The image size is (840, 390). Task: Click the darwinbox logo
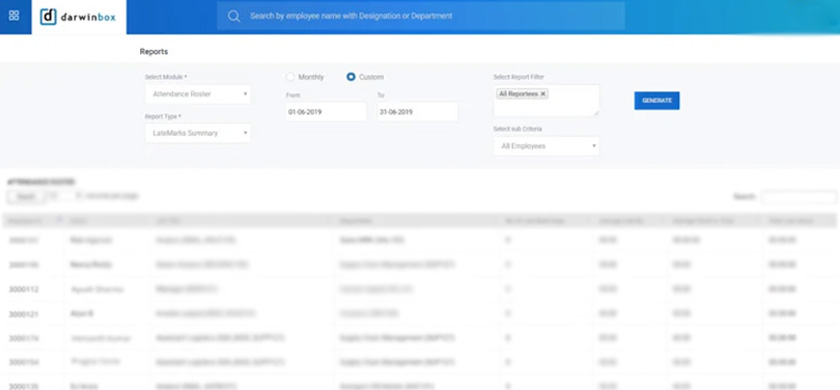point(78,17)
